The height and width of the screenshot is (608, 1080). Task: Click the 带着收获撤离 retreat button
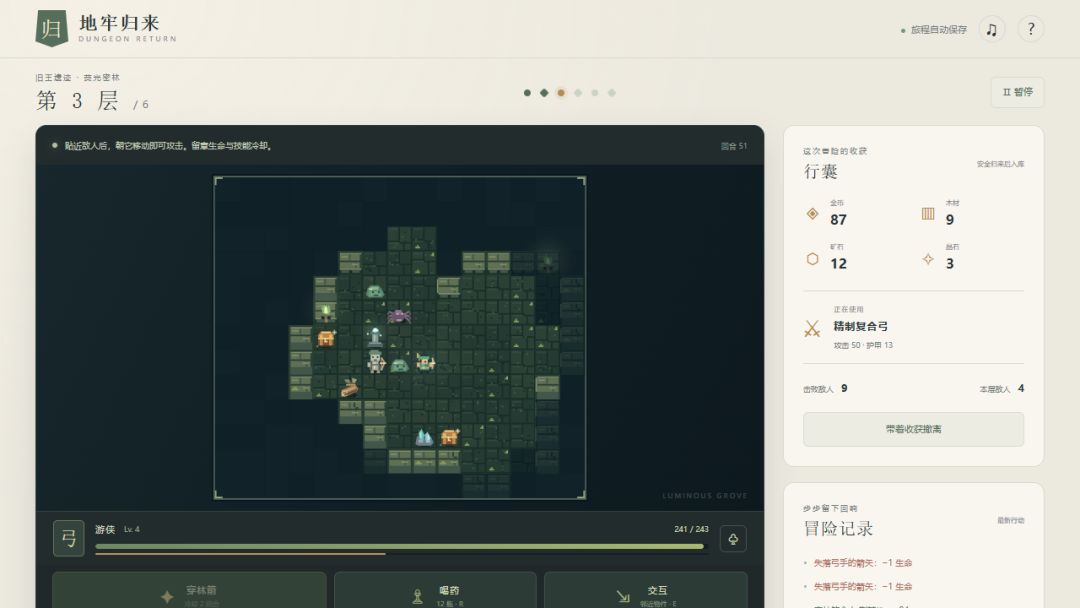click(x=913, y=429)
